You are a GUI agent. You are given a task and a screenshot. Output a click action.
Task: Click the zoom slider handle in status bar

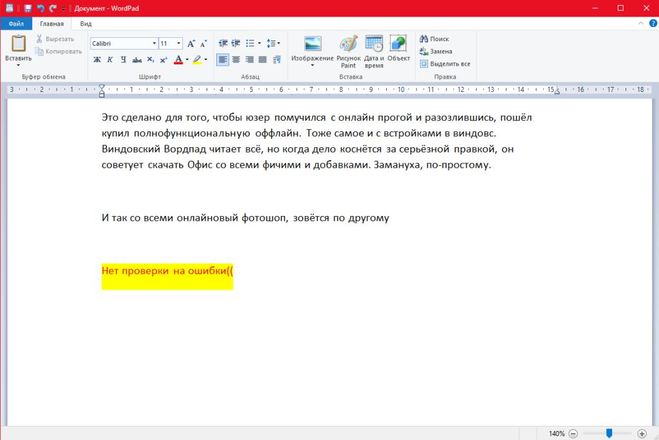609,433
